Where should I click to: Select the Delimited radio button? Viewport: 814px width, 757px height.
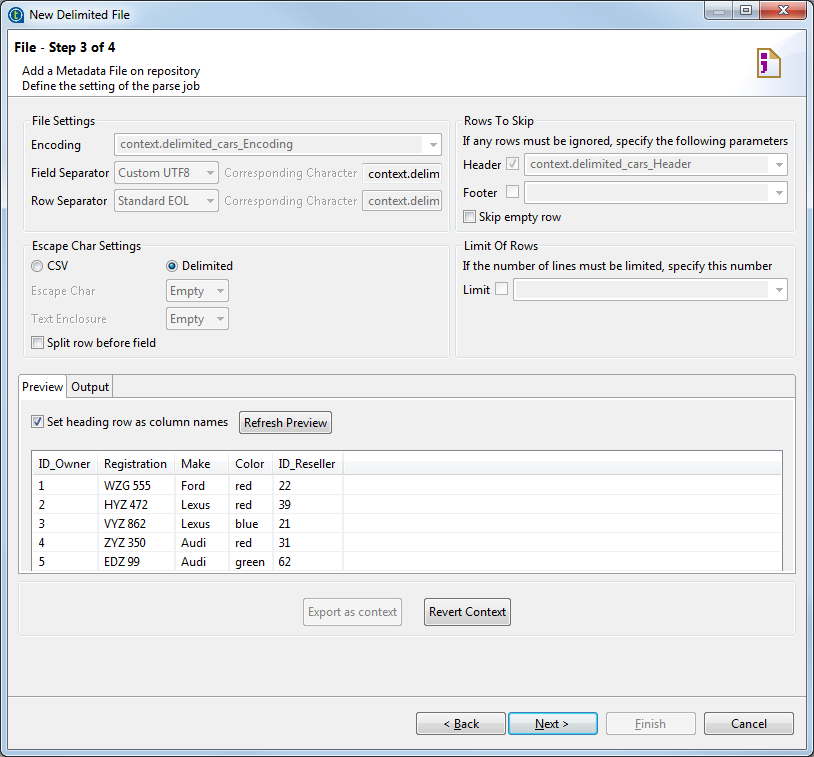point(172,266)
